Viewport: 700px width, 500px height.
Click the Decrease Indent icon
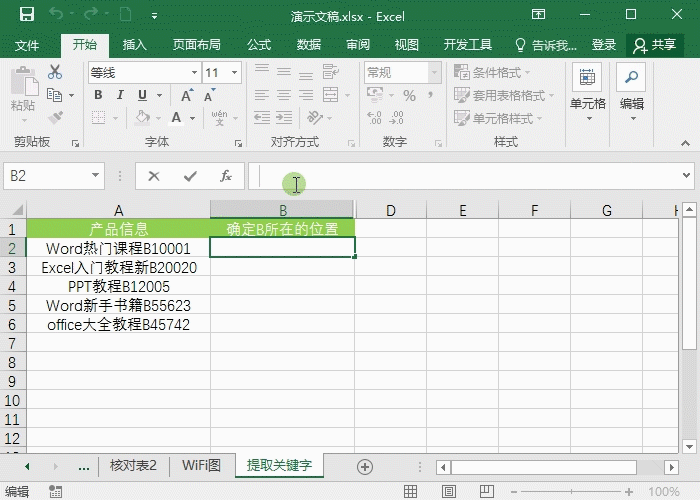tap(262, 118)
